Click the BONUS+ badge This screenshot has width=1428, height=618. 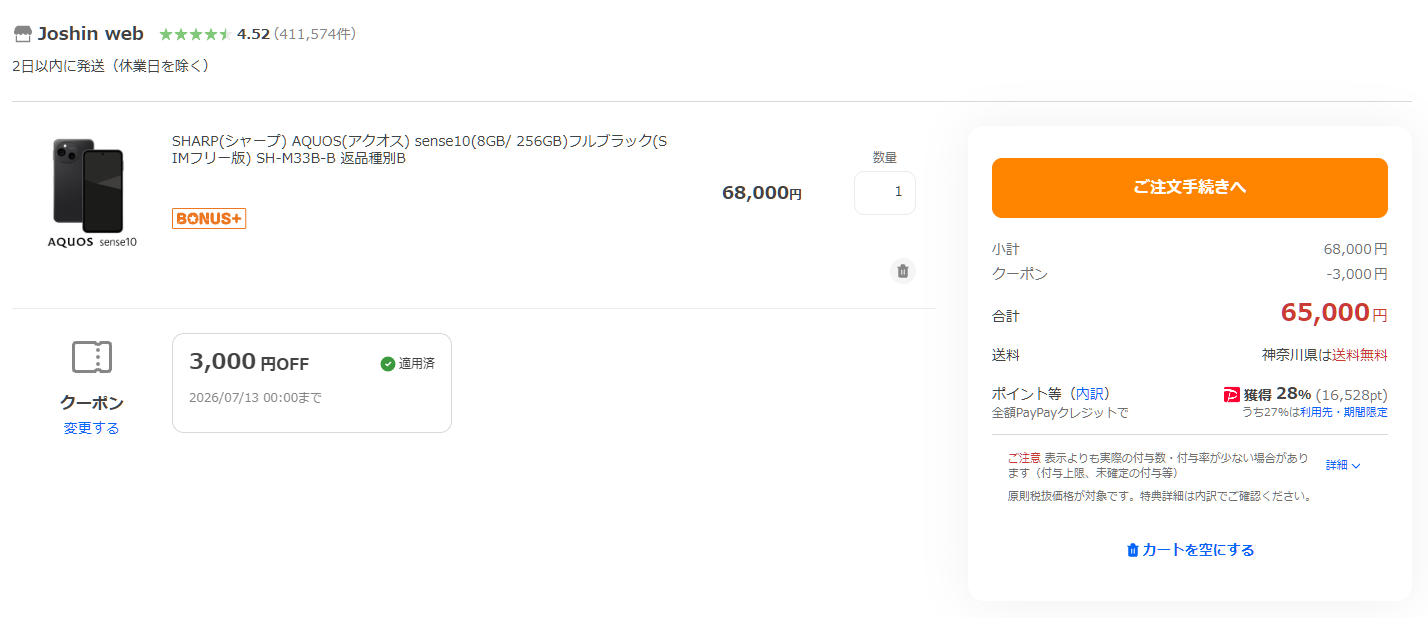(209, 218)
